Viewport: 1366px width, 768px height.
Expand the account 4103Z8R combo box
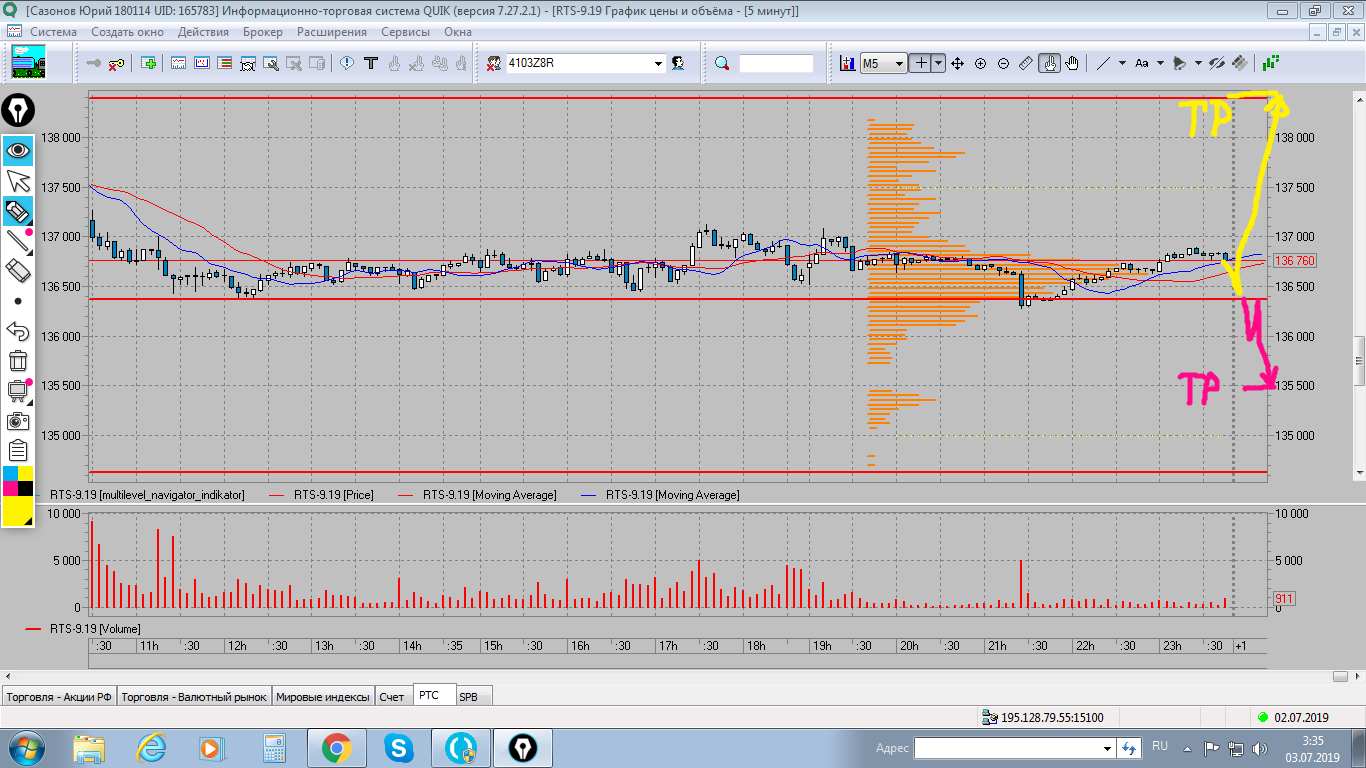[x=658, y=63]
